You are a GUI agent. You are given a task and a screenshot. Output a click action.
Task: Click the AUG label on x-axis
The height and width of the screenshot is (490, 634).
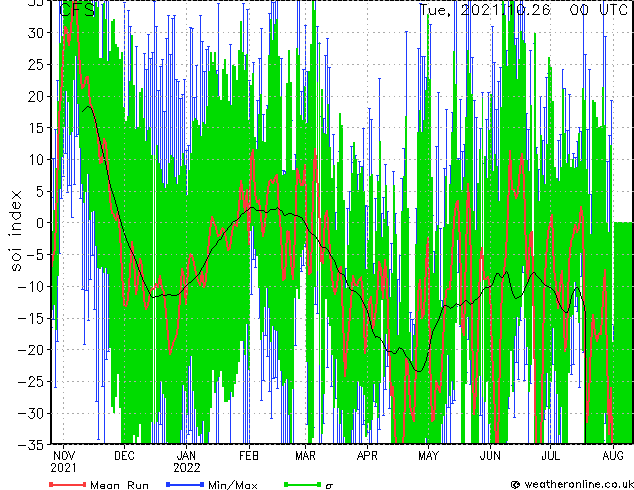pos(613,456)
